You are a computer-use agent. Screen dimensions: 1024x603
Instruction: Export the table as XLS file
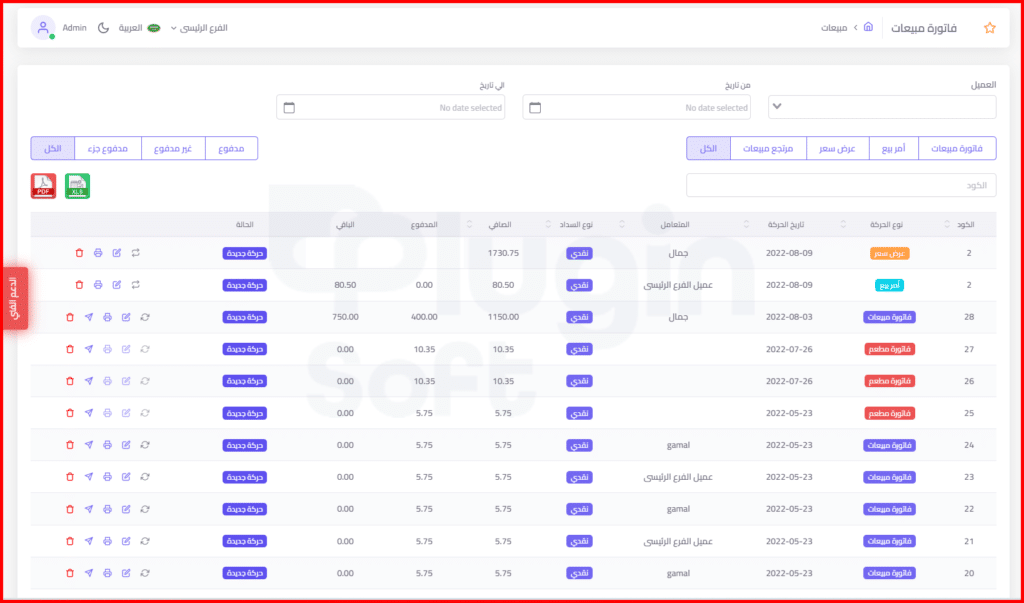point(78,186)
